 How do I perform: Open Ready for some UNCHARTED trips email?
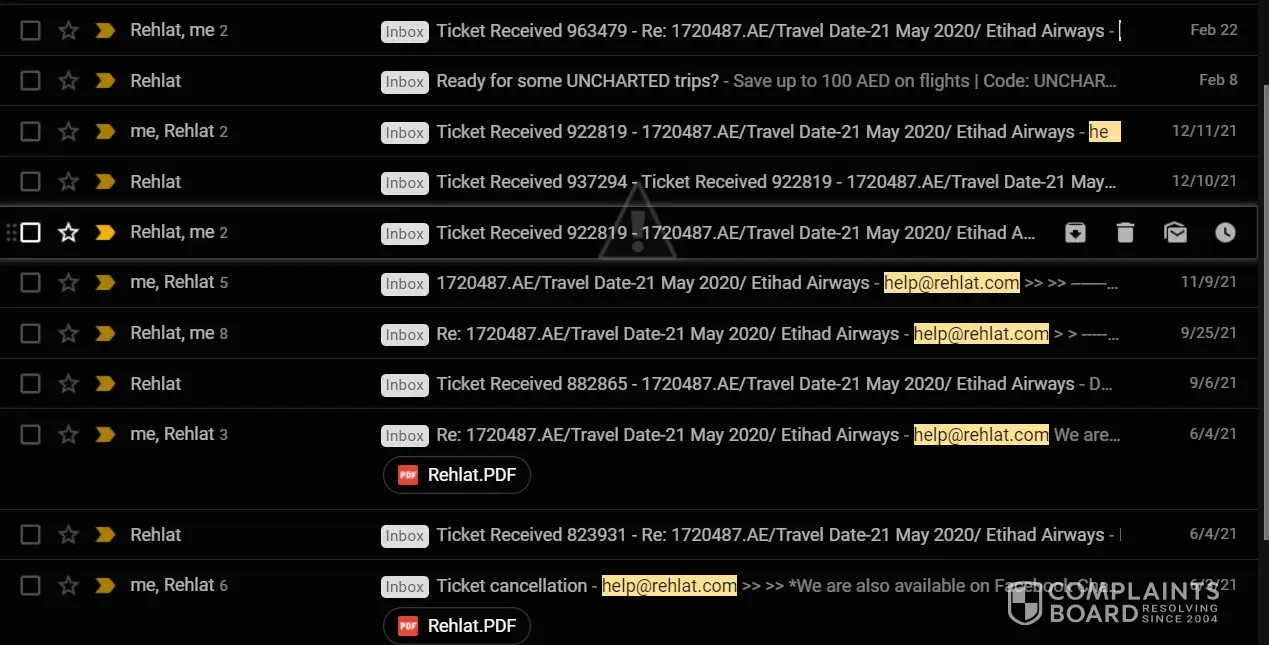point(577,81)
